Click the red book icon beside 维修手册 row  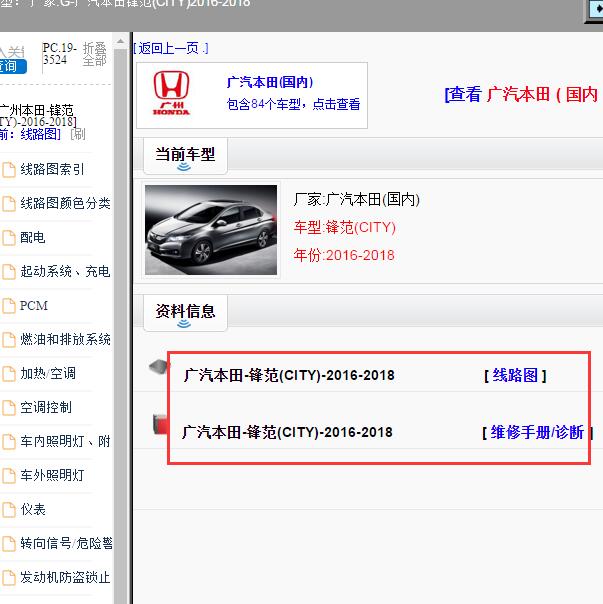pos(160,424)
